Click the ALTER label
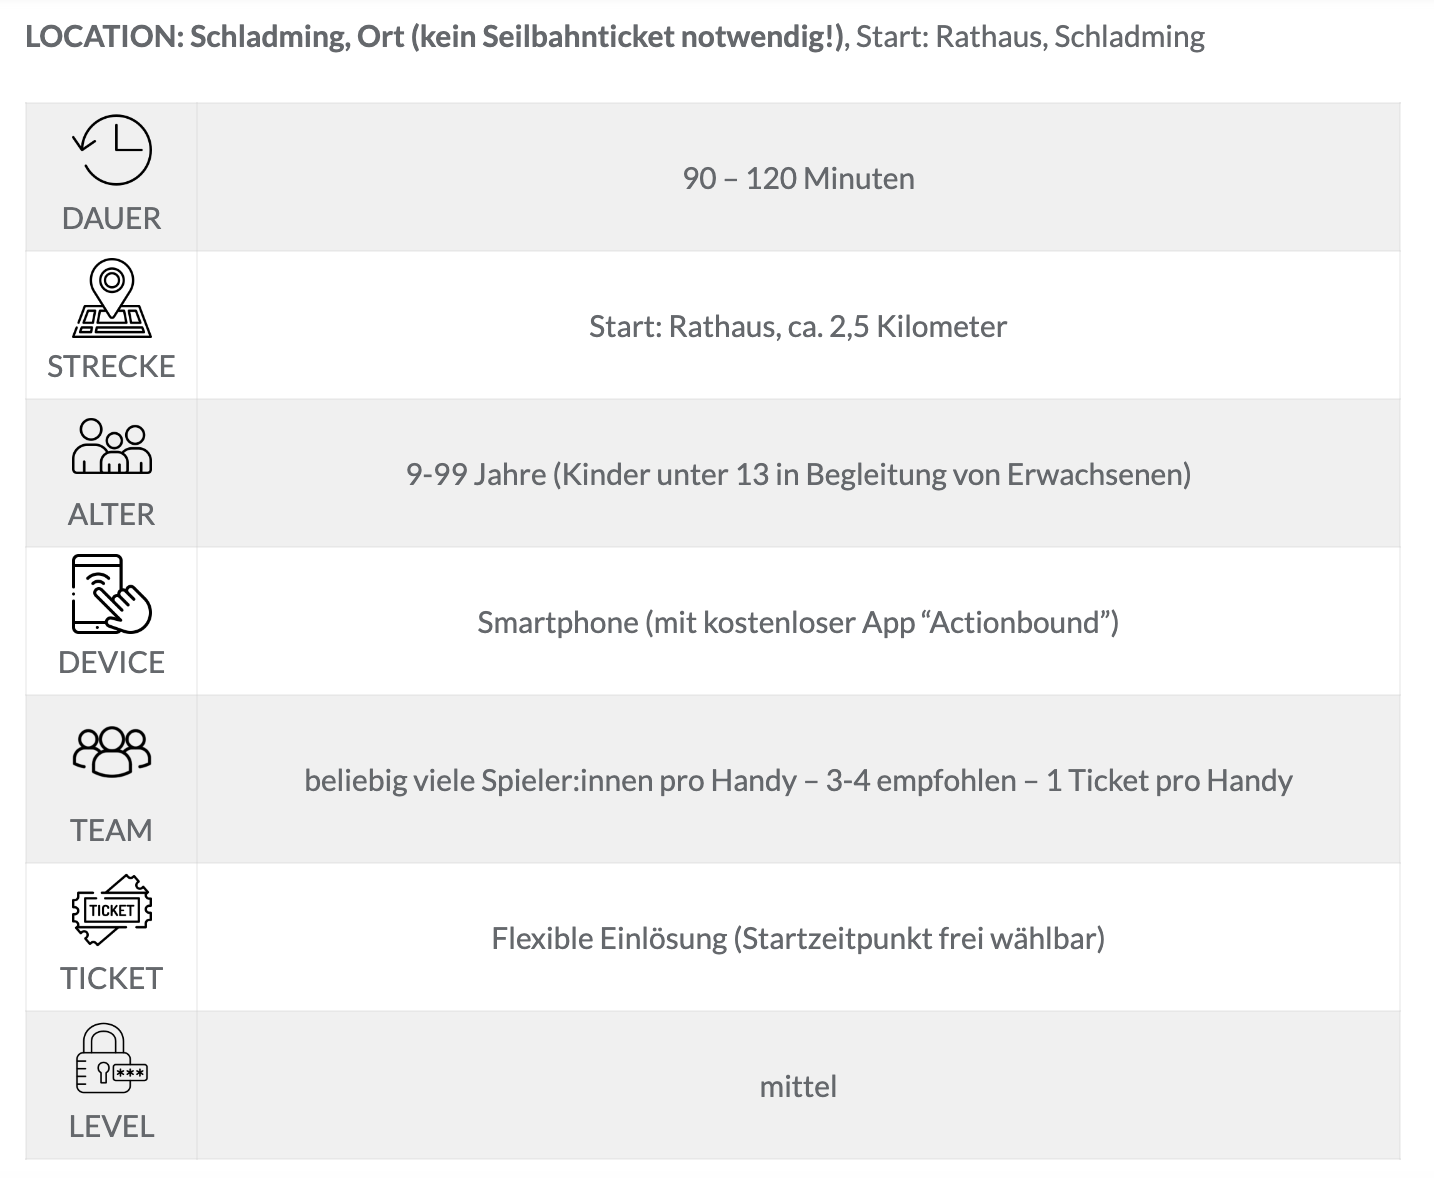Screen dimensions: 1434x1178 pyautogui.click(x=112, y=514)
